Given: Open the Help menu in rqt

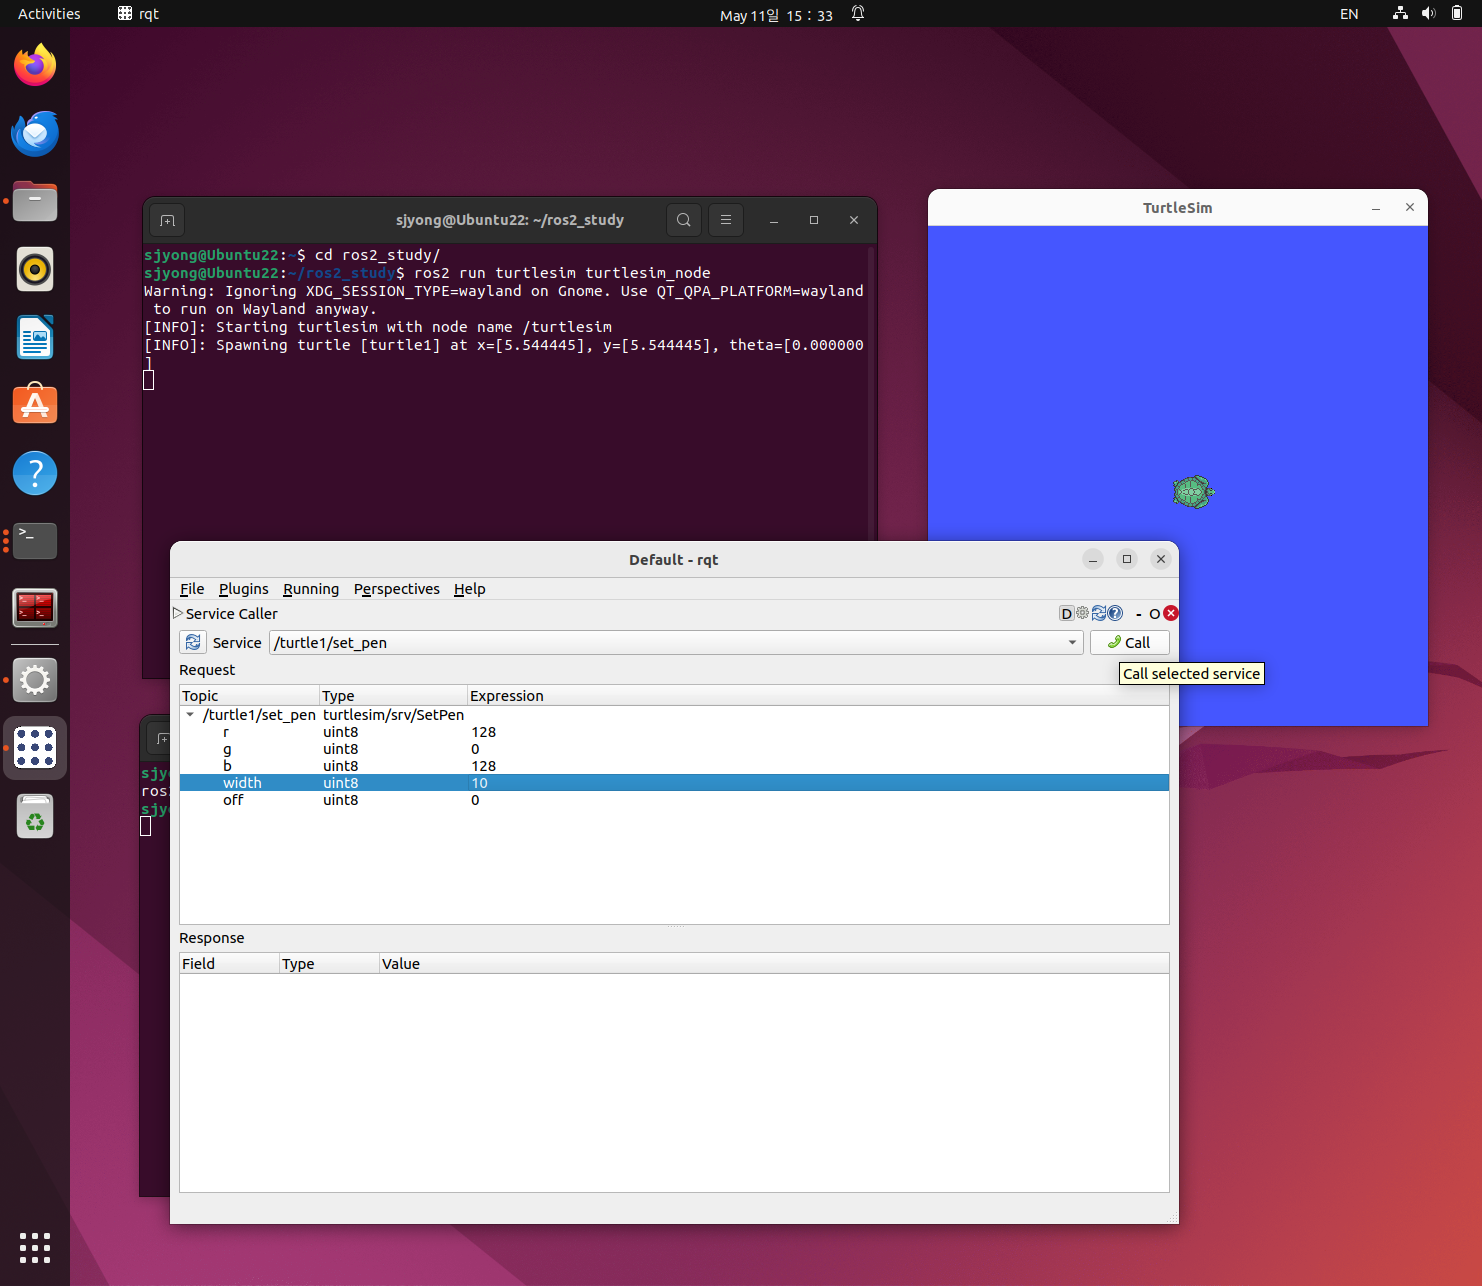Looking at the screenshot, I should pos(470,589).
